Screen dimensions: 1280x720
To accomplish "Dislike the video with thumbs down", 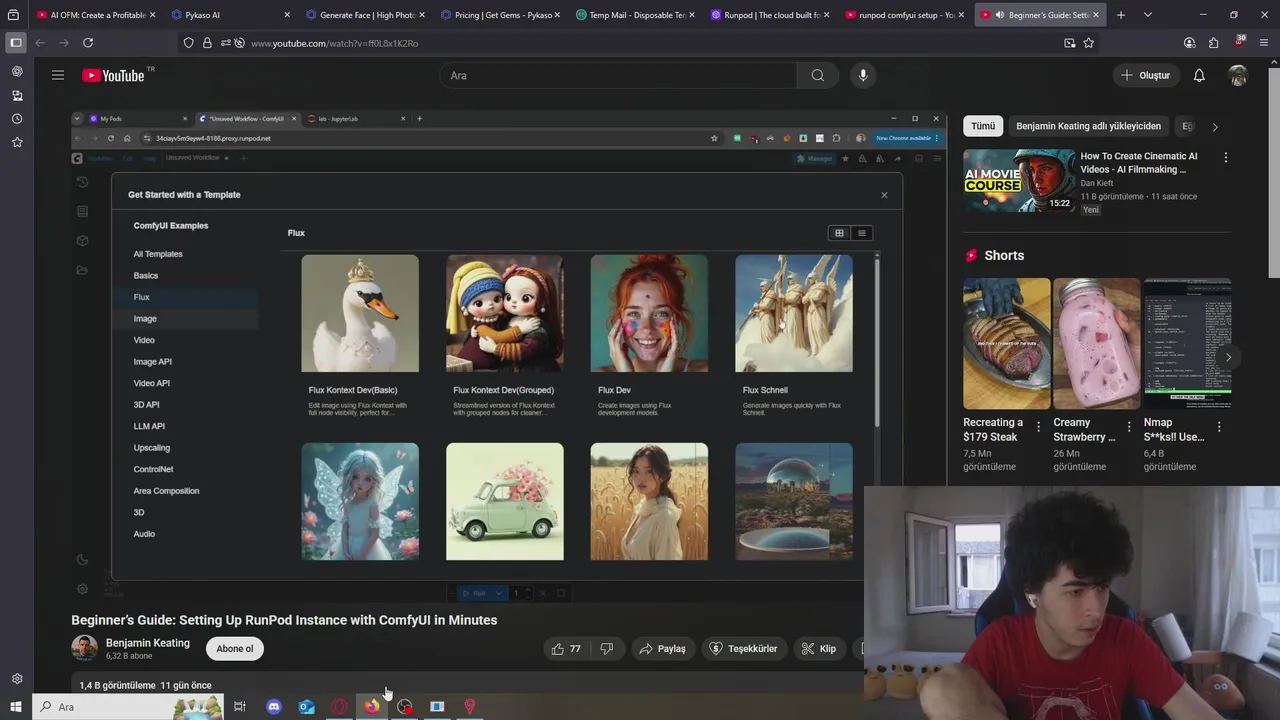I will pos(606,649).
